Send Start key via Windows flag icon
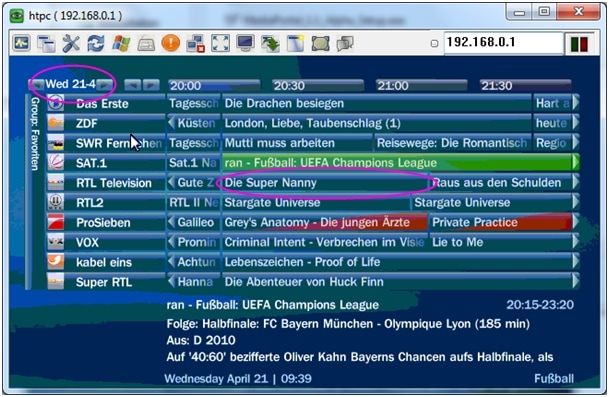The image size is (609, 397). point(121,43)
